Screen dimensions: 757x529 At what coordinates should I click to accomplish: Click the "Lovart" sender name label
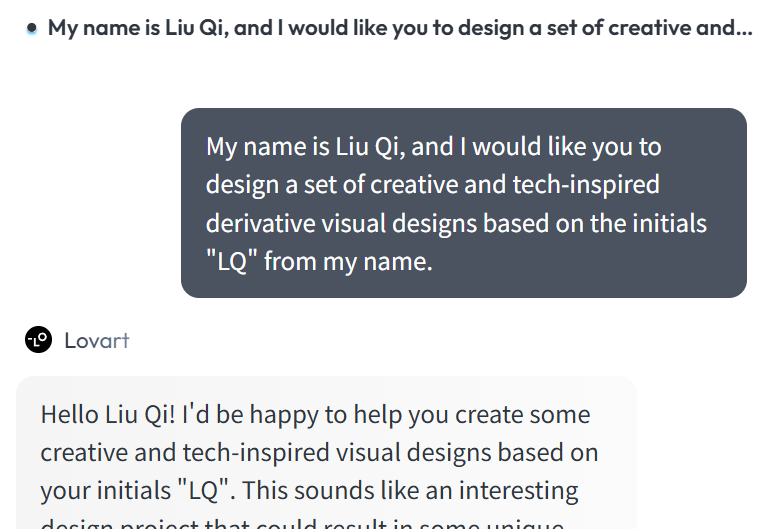pos(97,340)
